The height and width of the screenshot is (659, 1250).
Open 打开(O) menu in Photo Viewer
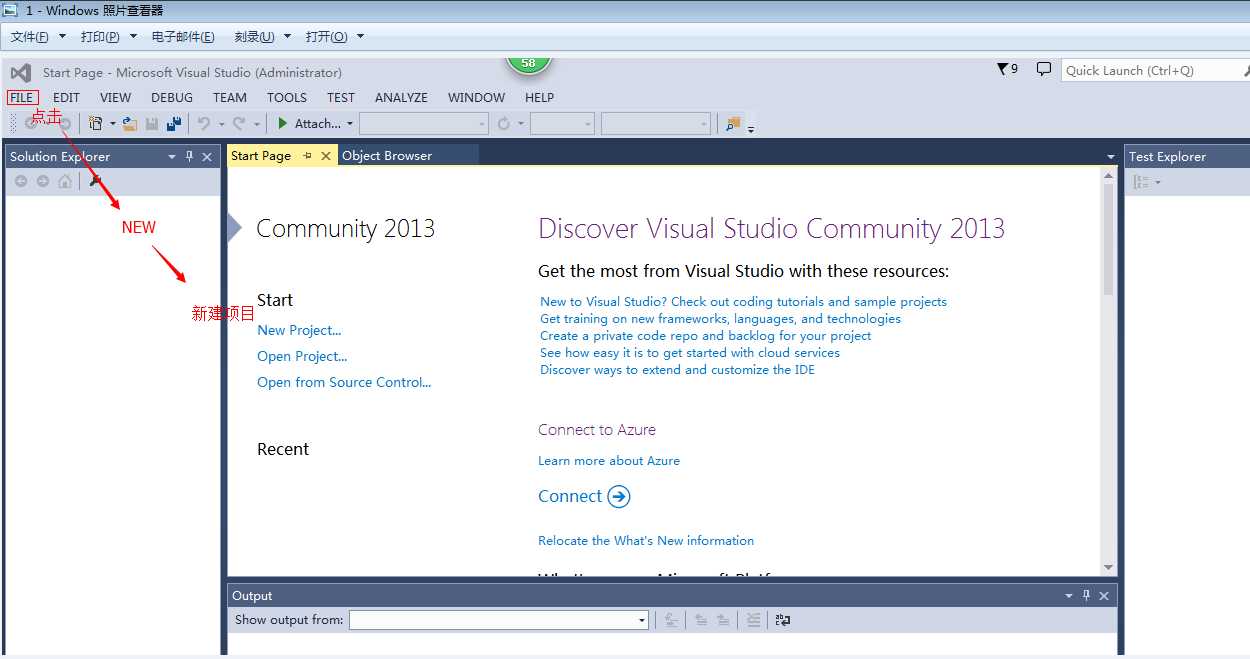335,37
